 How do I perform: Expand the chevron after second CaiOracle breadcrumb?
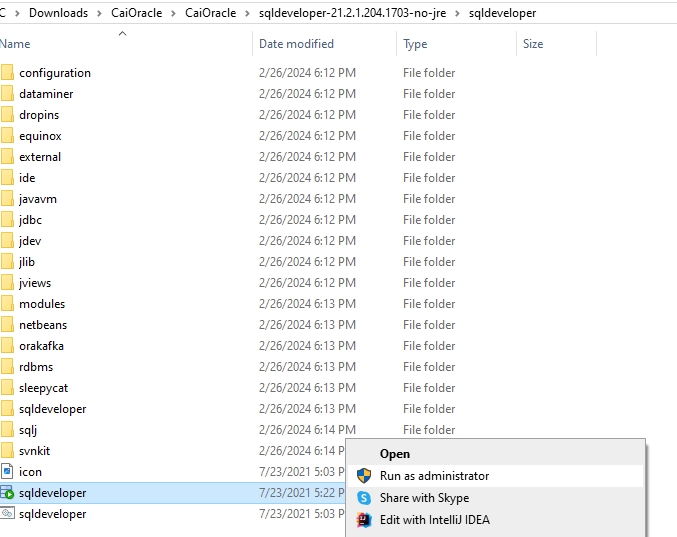tap(247, 13)
